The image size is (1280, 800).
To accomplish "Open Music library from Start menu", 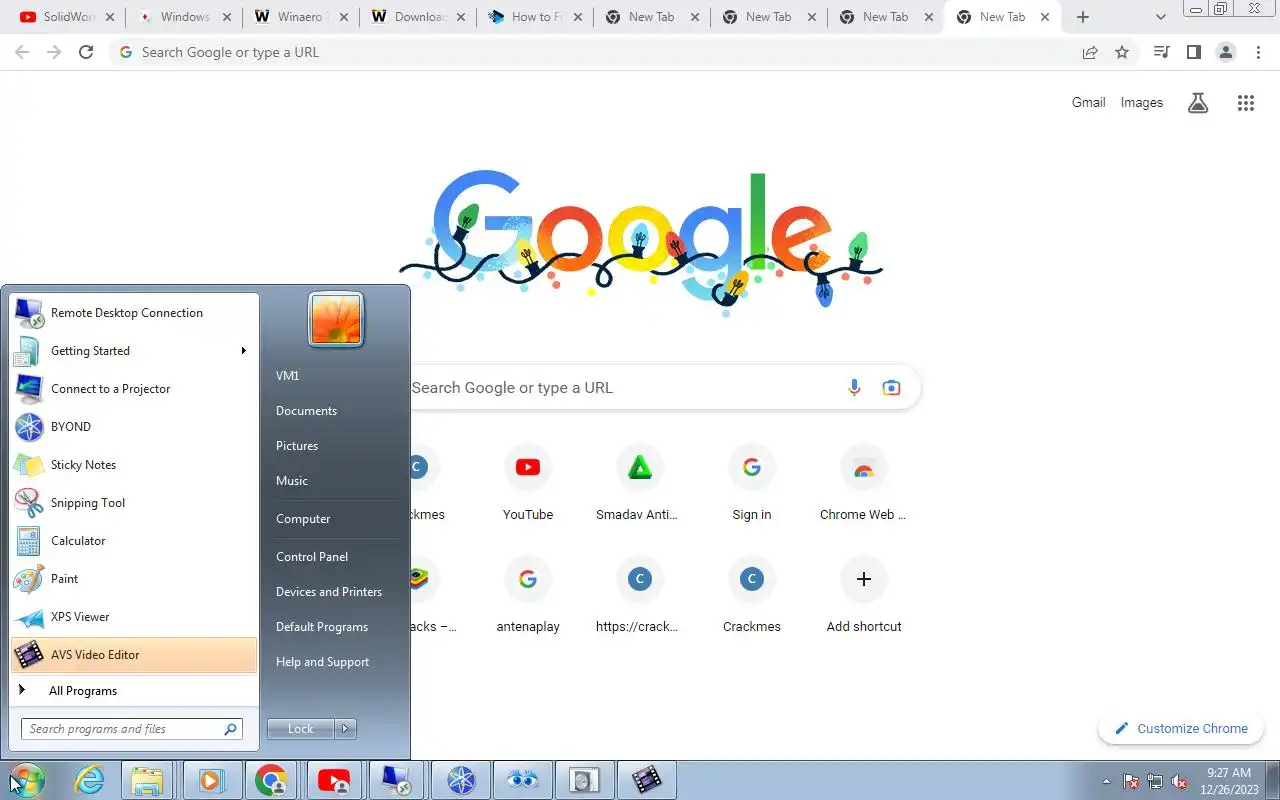I will click(x=292, y=481).
